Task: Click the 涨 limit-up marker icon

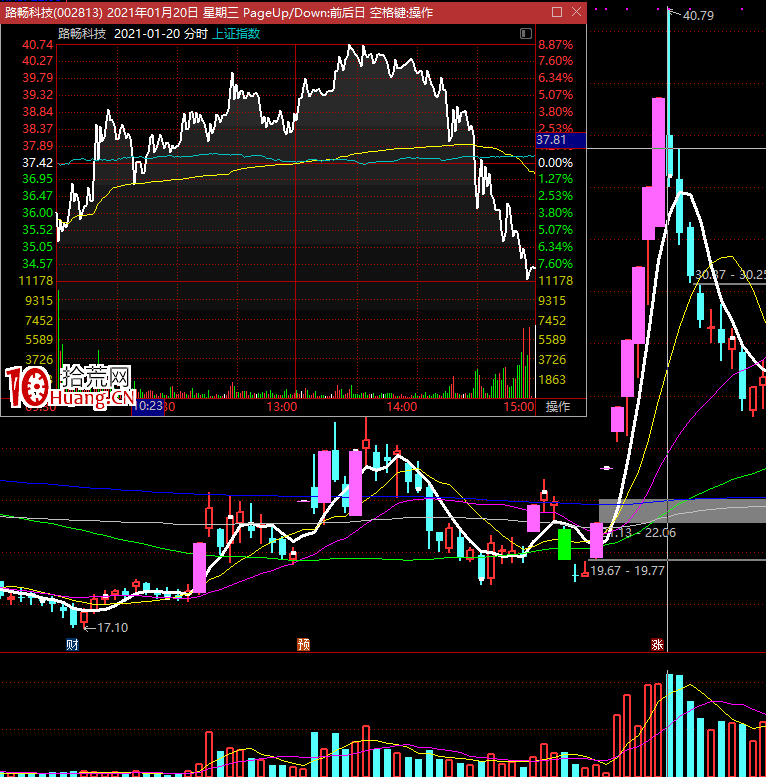Action: click(657, 644)
